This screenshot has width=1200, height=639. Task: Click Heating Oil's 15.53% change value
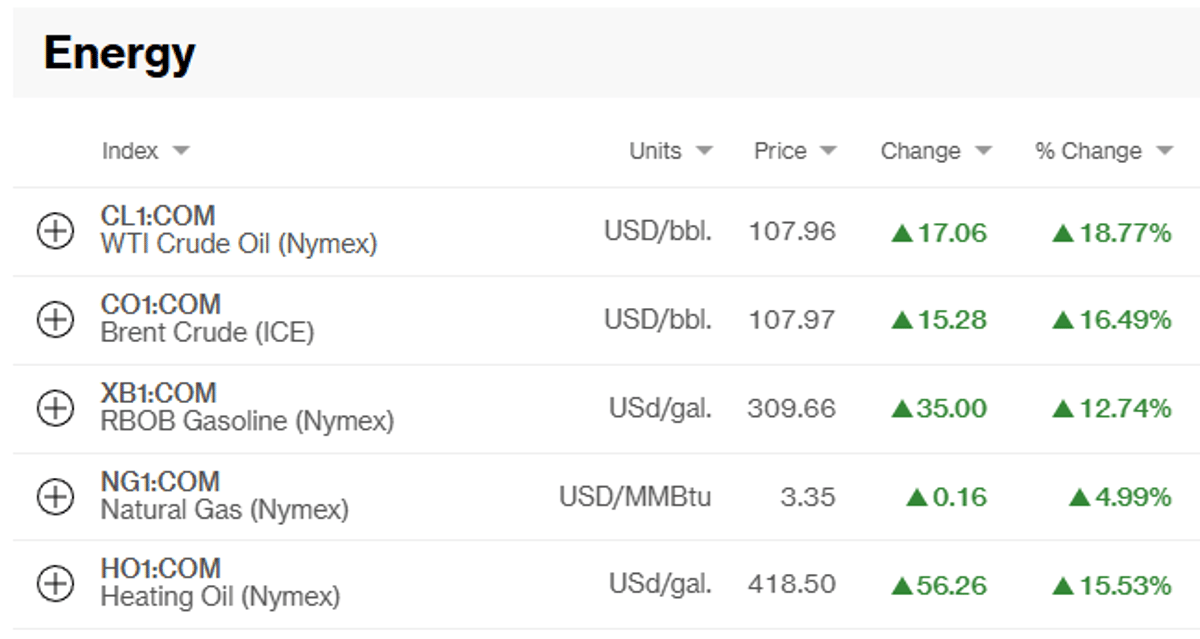(x=1111, y=584)
